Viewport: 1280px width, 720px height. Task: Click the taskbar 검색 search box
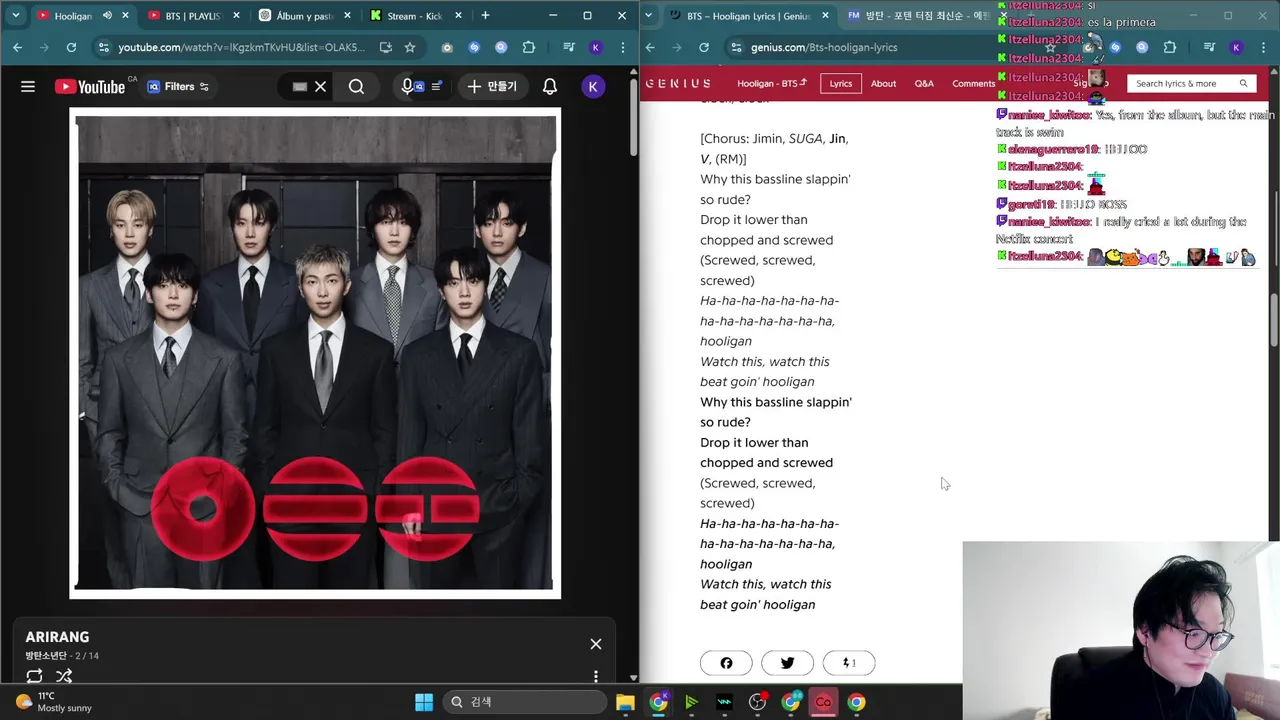tap(524, 702)
